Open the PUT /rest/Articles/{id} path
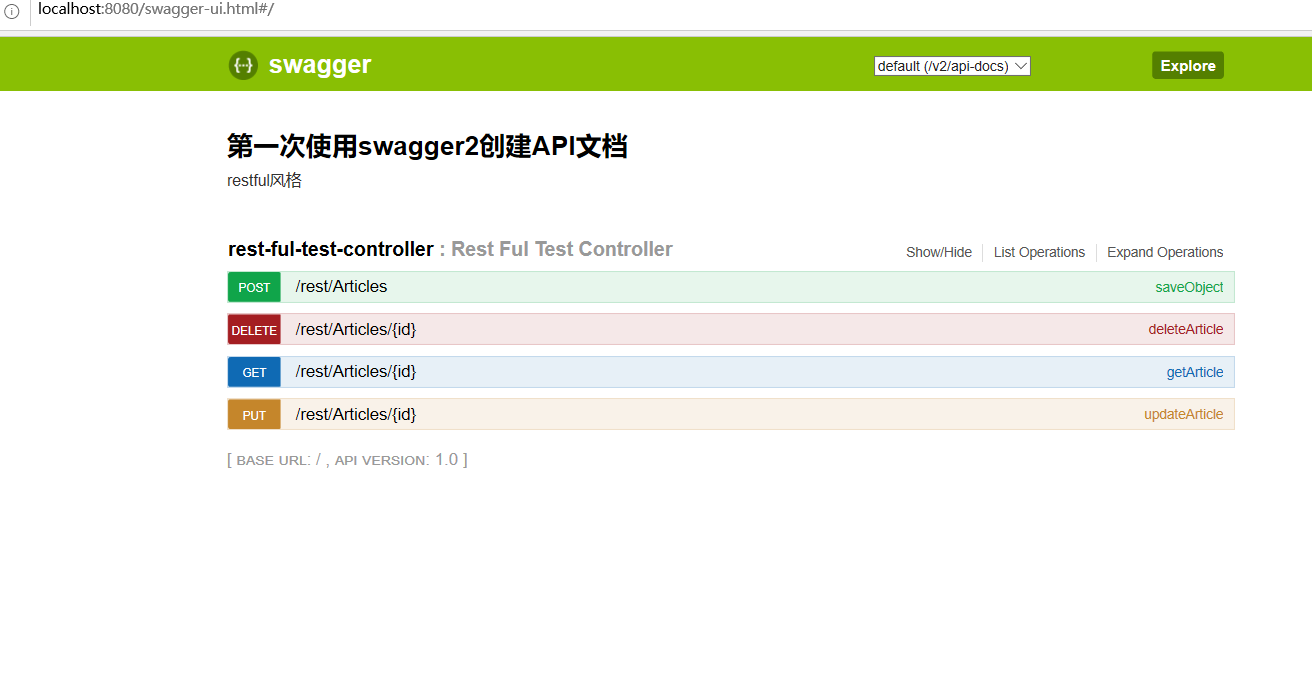The image size is (1312, 694). [x=356, y=414]
